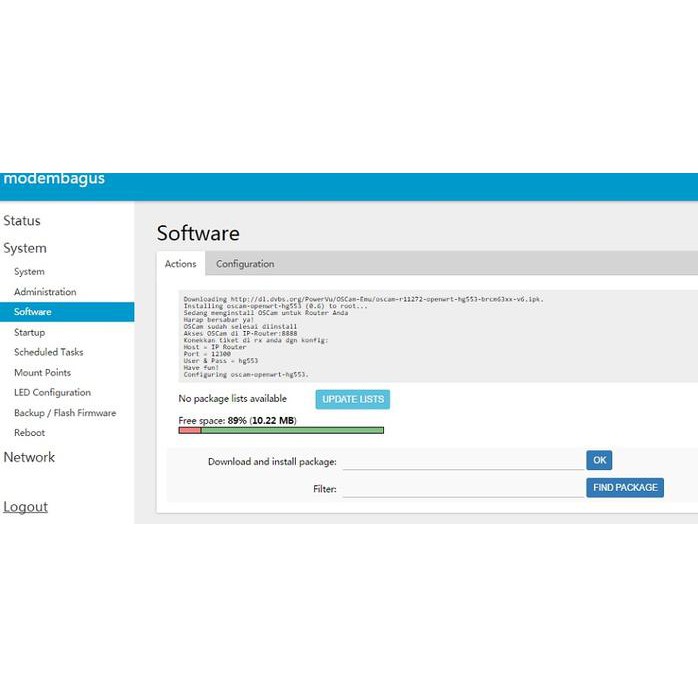Expand the Status menu section
This screenshot has width=698, height=698.
click(x=22, y=221)
